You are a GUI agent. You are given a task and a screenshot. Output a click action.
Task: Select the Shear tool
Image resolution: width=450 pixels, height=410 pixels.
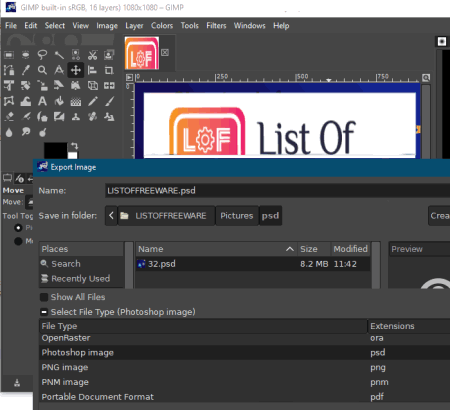59,86
